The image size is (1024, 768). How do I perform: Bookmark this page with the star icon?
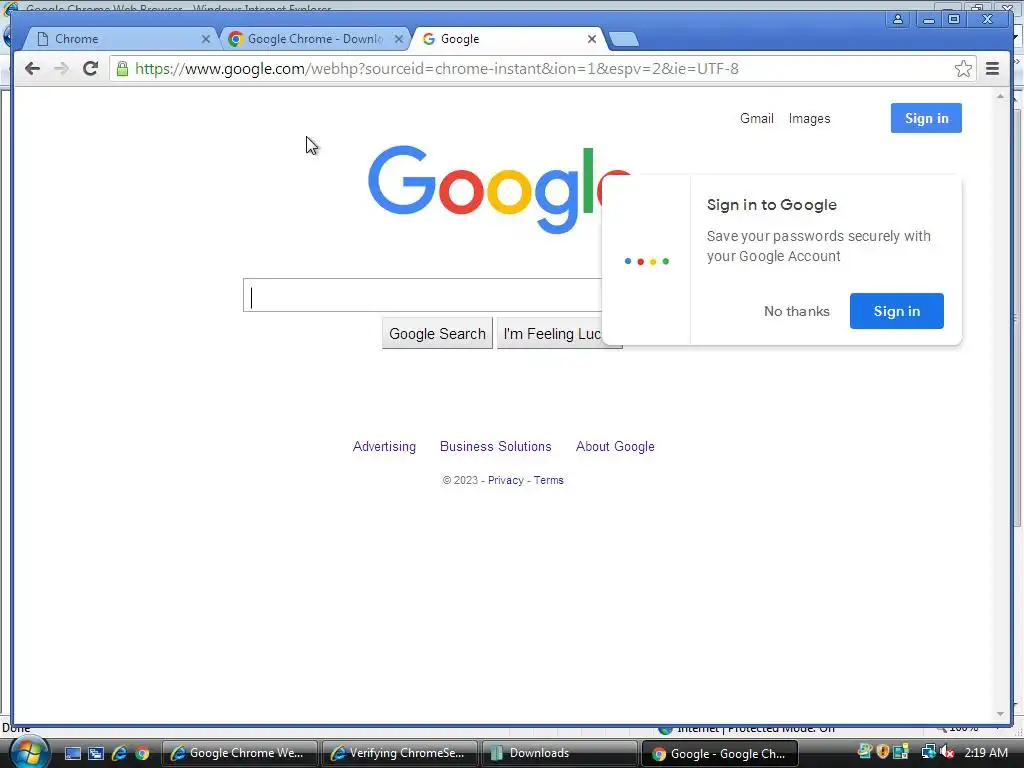[x=963, y=69]
